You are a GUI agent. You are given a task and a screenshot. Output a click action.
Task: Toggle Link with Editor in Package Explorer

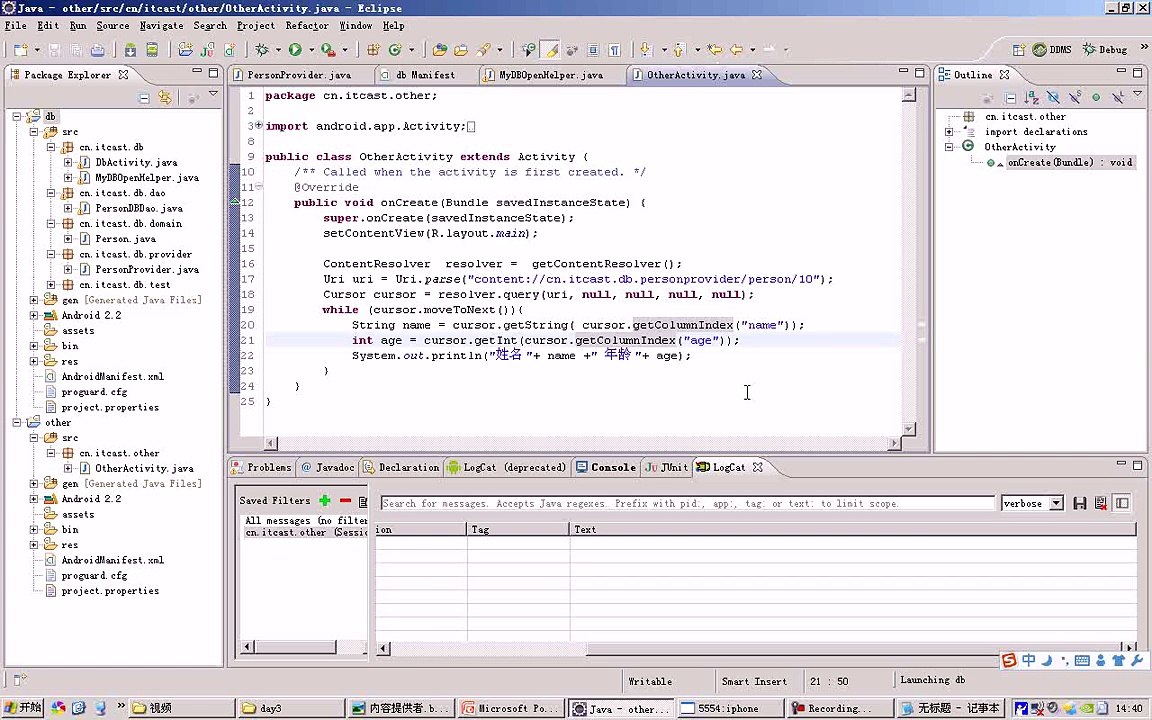click(165, 98)
